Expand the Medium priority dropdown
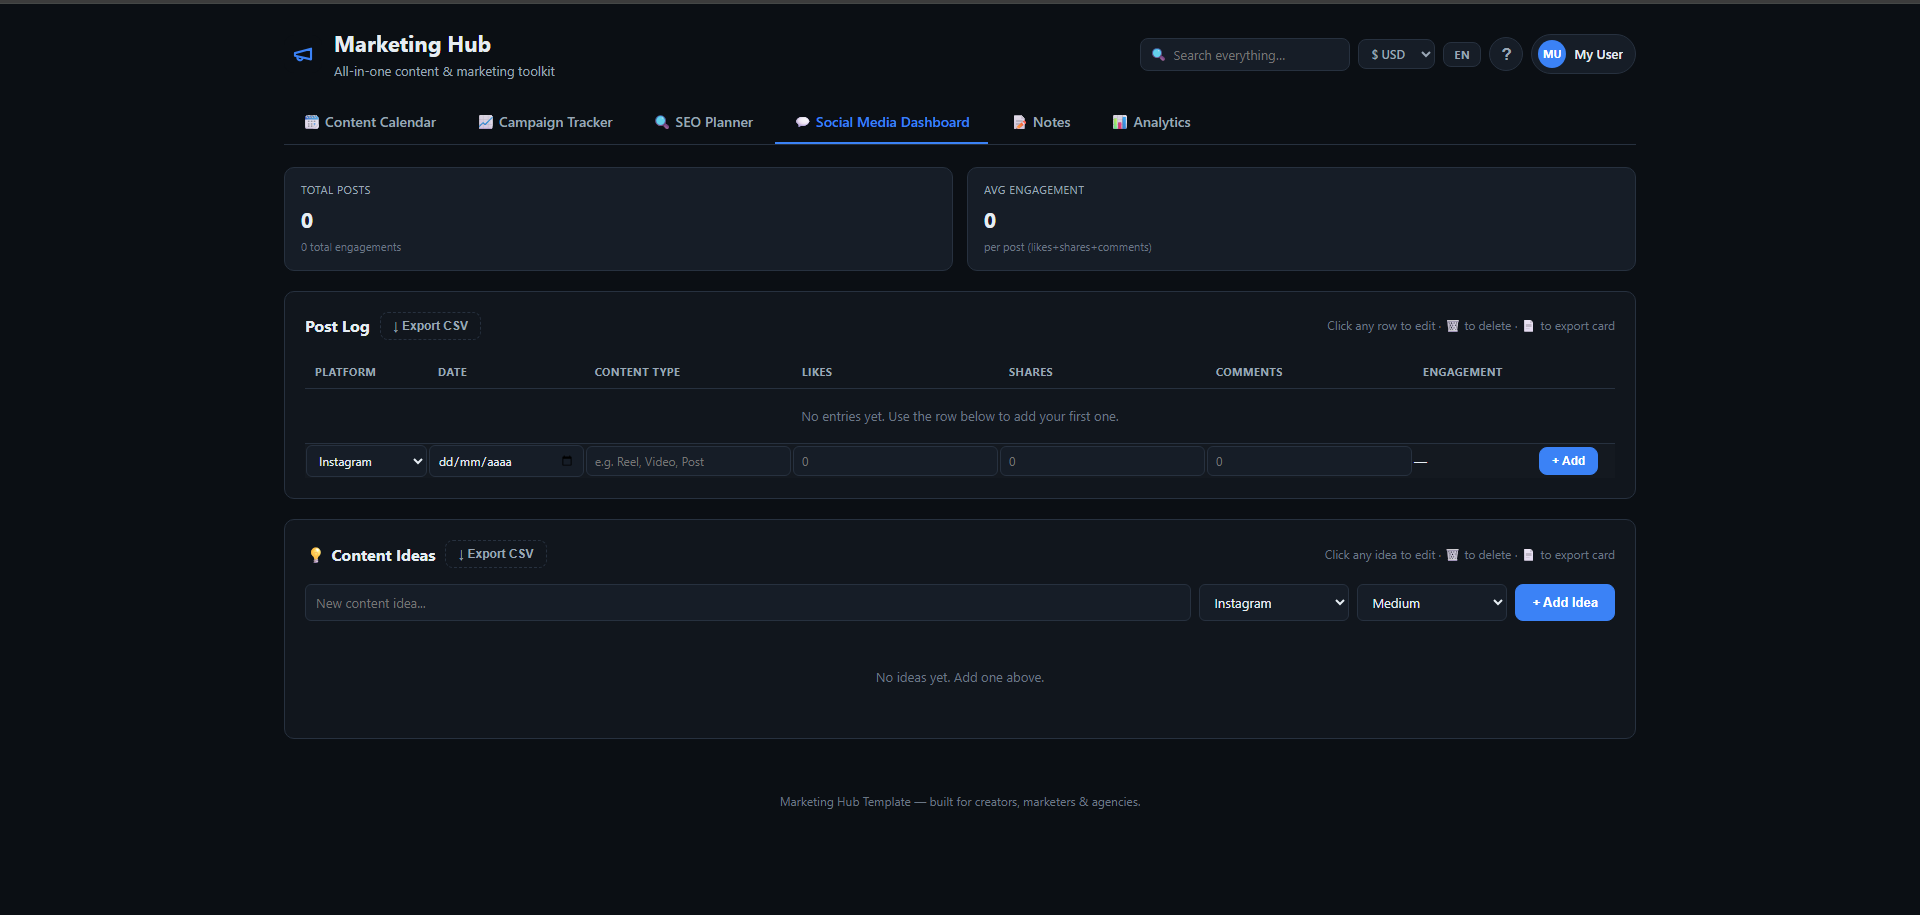This screenshot has height=915, width=1920. click(x=1432, y=603)
